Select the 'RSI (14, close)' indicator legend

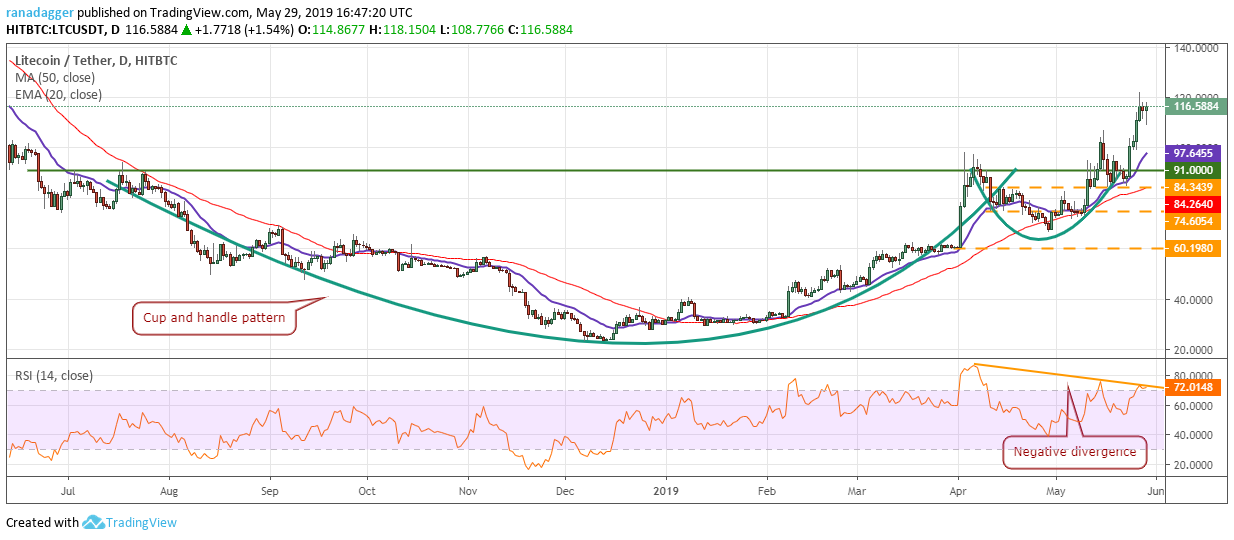pyautogui.click(x=55, y=376)
